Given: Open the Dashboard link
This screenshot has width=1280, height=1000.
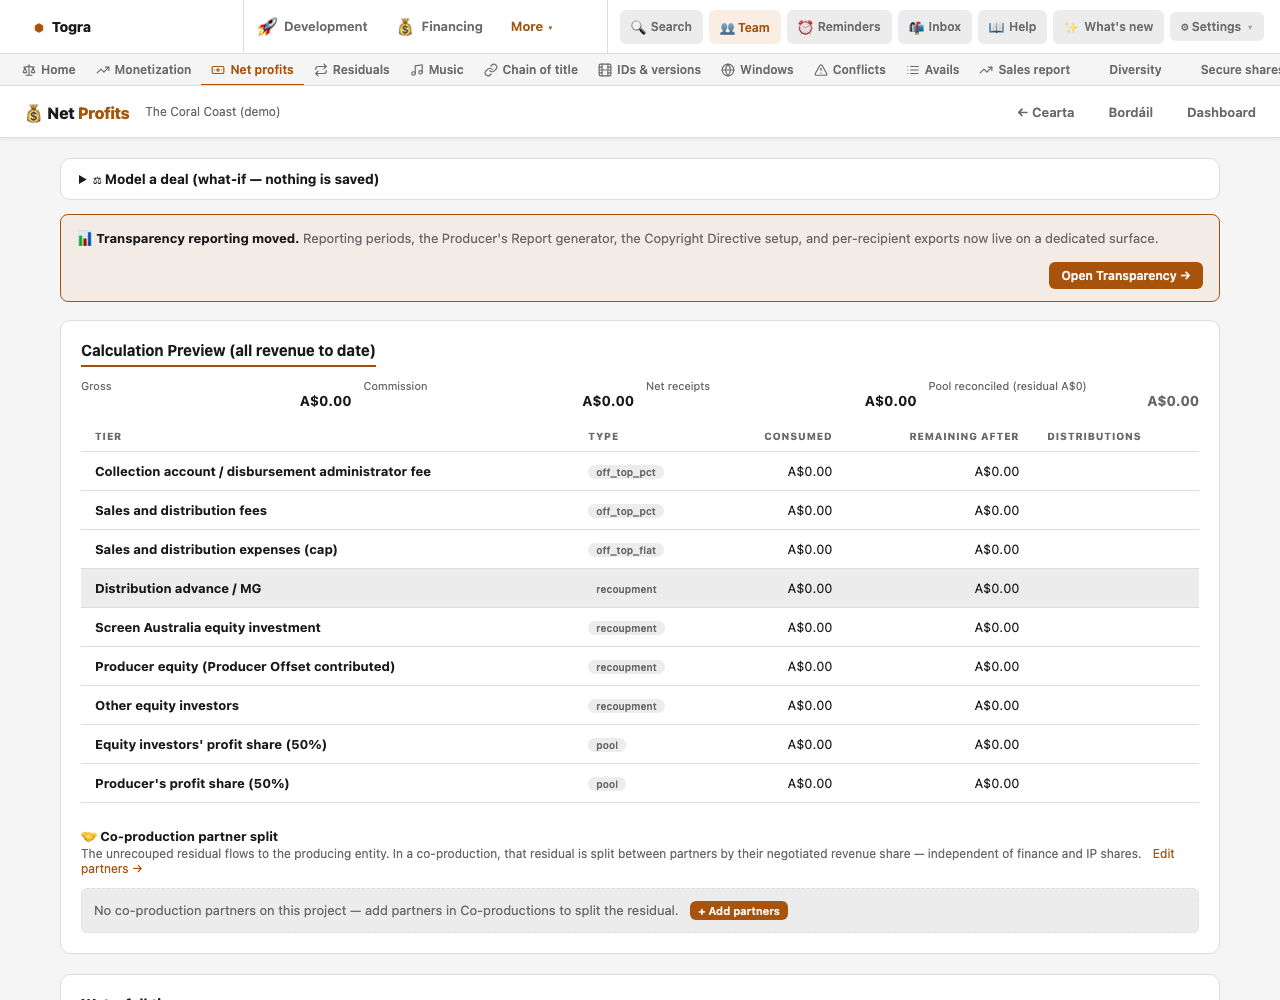Looking at the screenshot, I should click(1221, 113).
